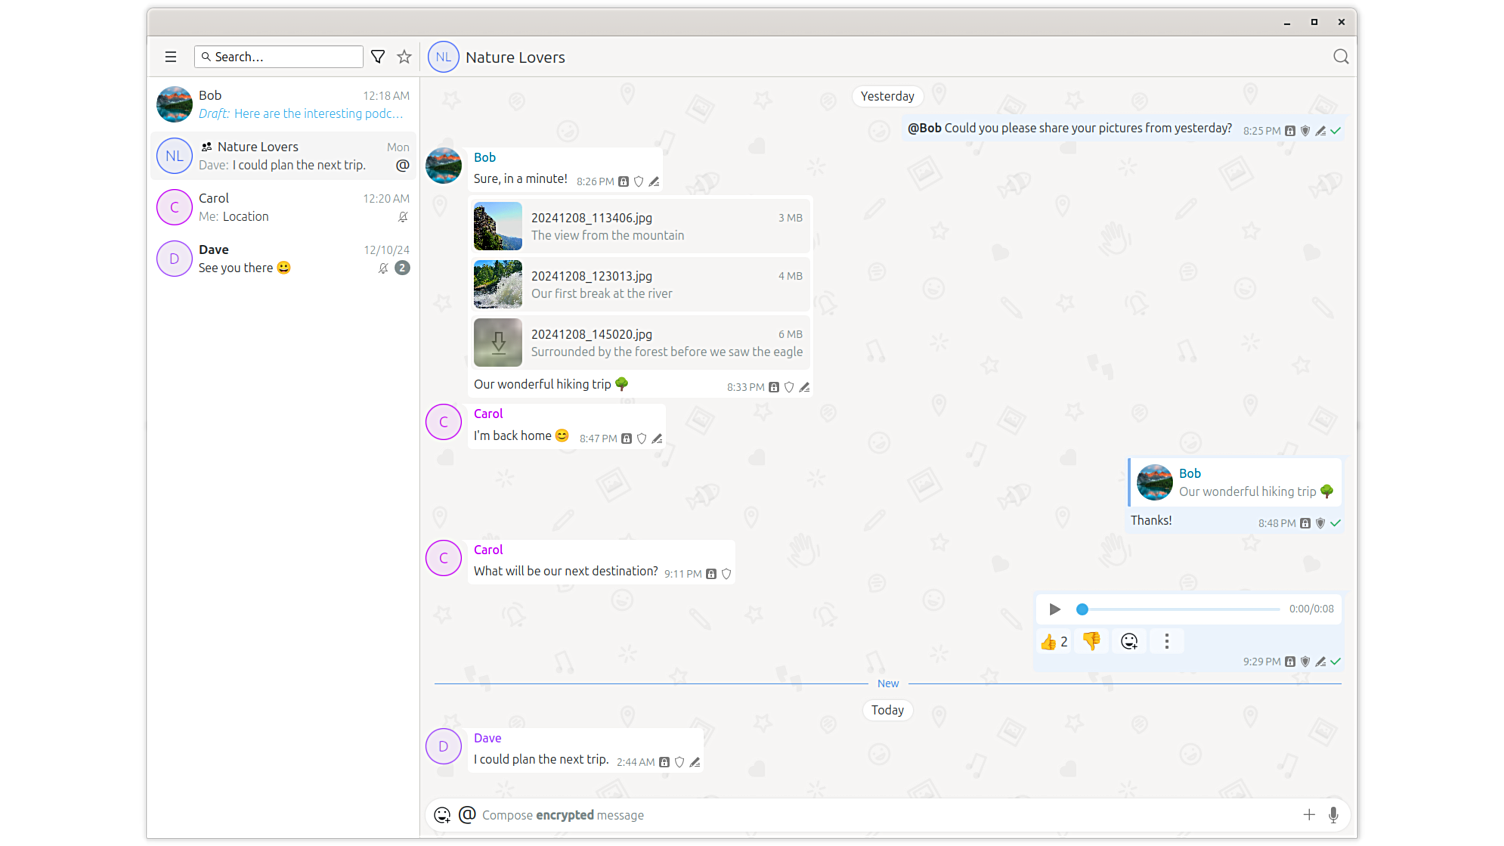
Task: Expand the three-dot message options menu
Action: pos(1166,642)
